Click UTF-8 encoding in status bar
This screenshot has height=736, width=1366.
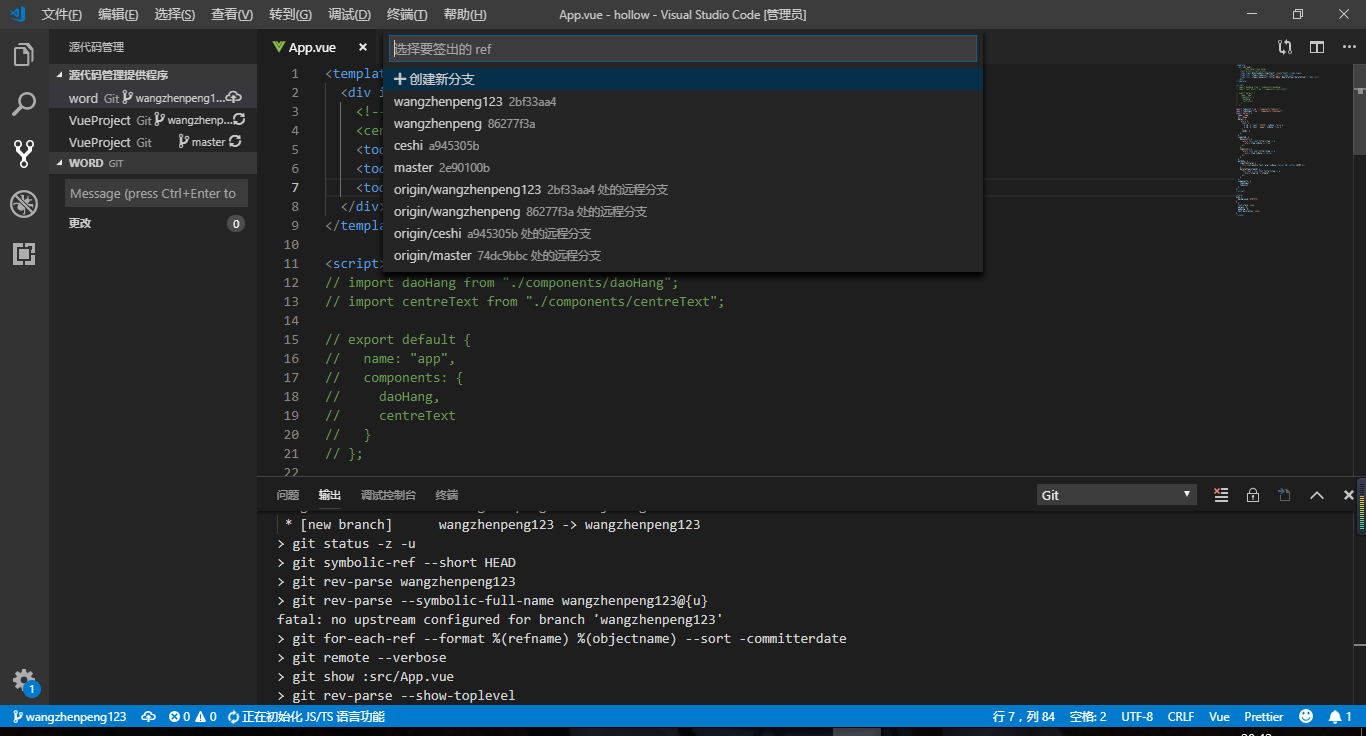(x=1137, y=716)
